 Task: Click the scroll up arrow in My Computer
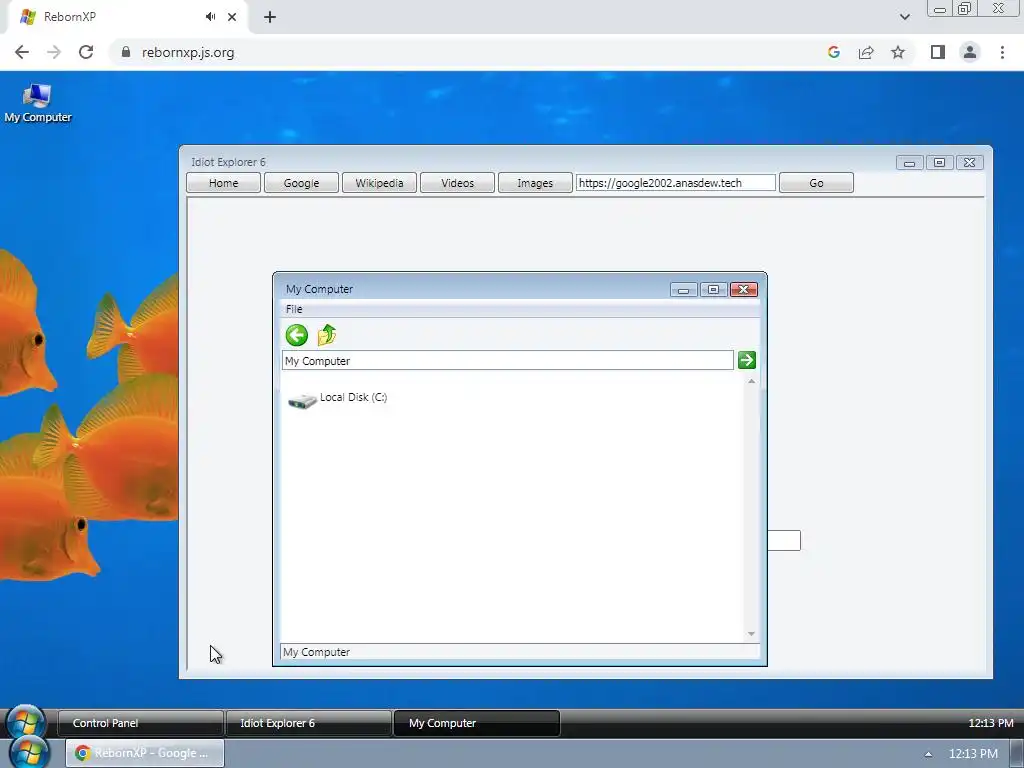(x=752, y=381)
